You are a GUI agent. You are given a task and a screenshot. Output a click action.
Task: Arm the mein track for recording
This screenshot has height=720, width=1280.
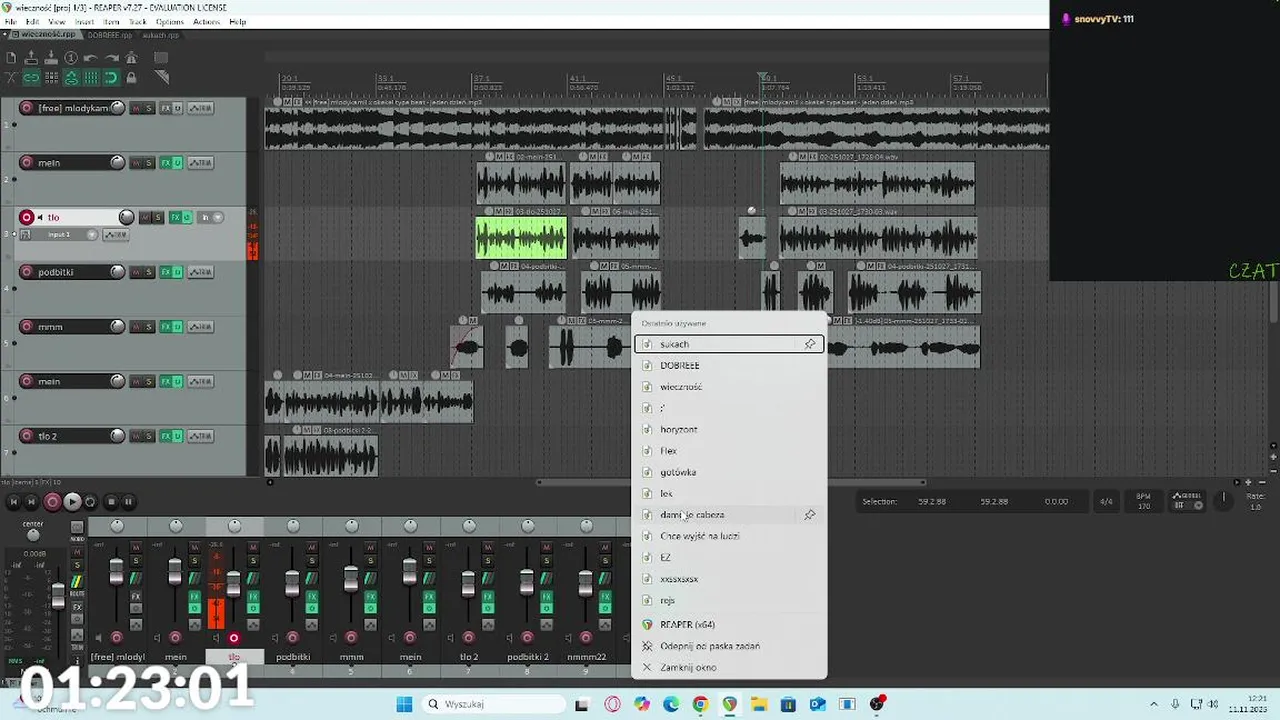27,162
